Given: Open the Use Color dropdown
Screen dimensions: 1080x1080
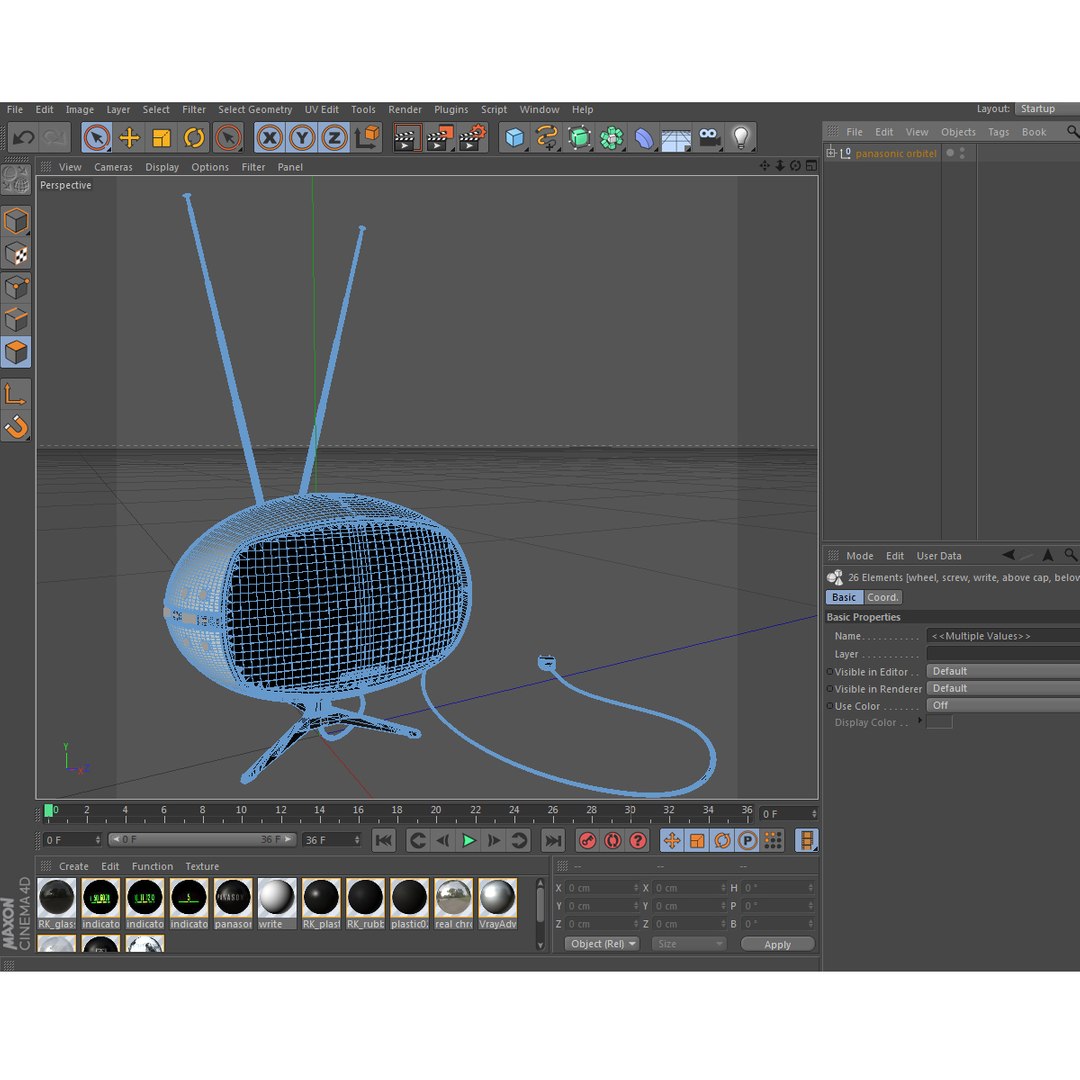Looking at the screenshot, I should tap(1003, 706).
